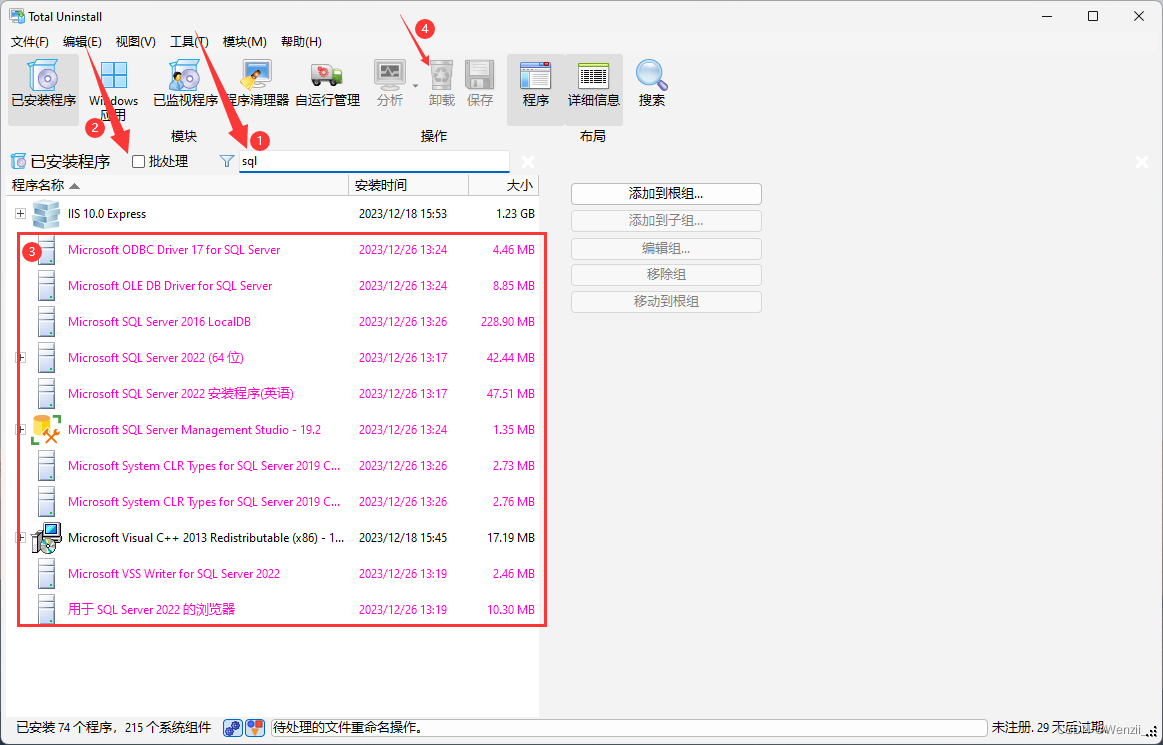Select 用于 SQL Server 2022 的浏览器 entry
The image size is (1163, 745).
pyautogui.click(x=151, y=610)
